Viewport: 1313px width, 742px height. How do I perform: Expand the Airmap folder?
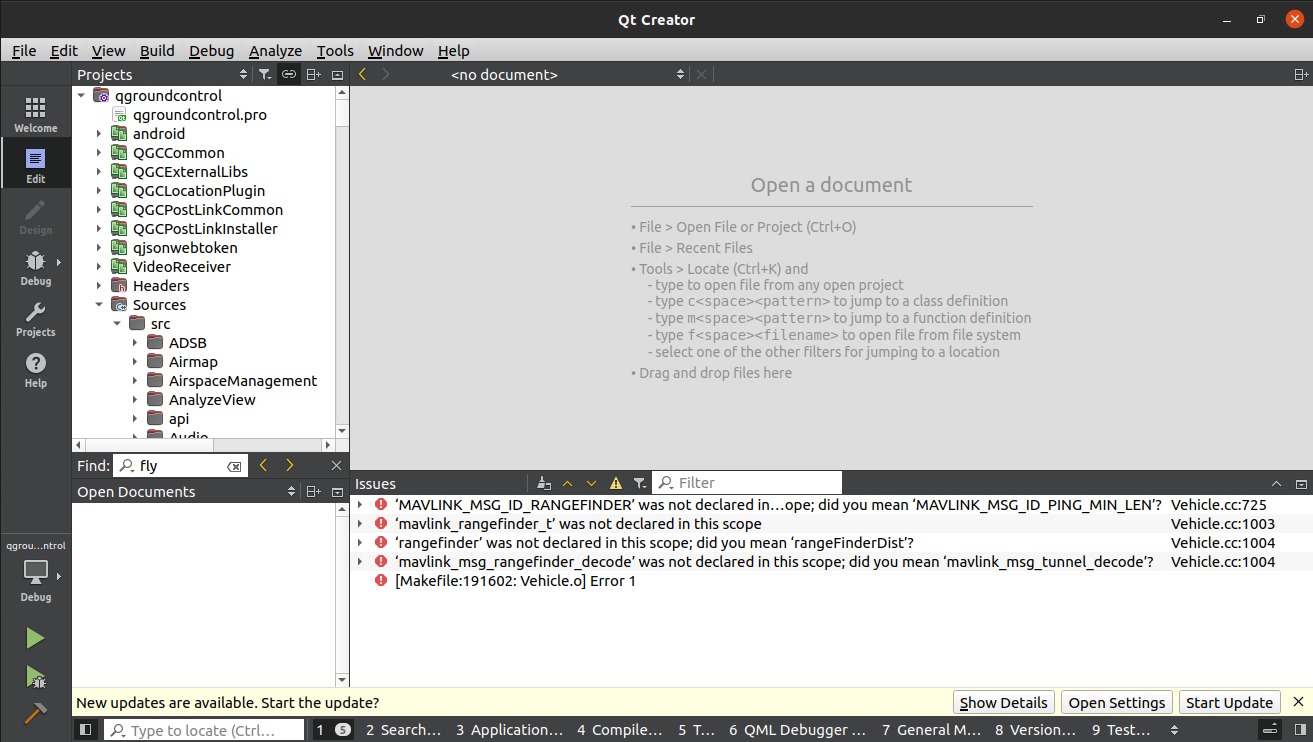click(x=135, y=361)
